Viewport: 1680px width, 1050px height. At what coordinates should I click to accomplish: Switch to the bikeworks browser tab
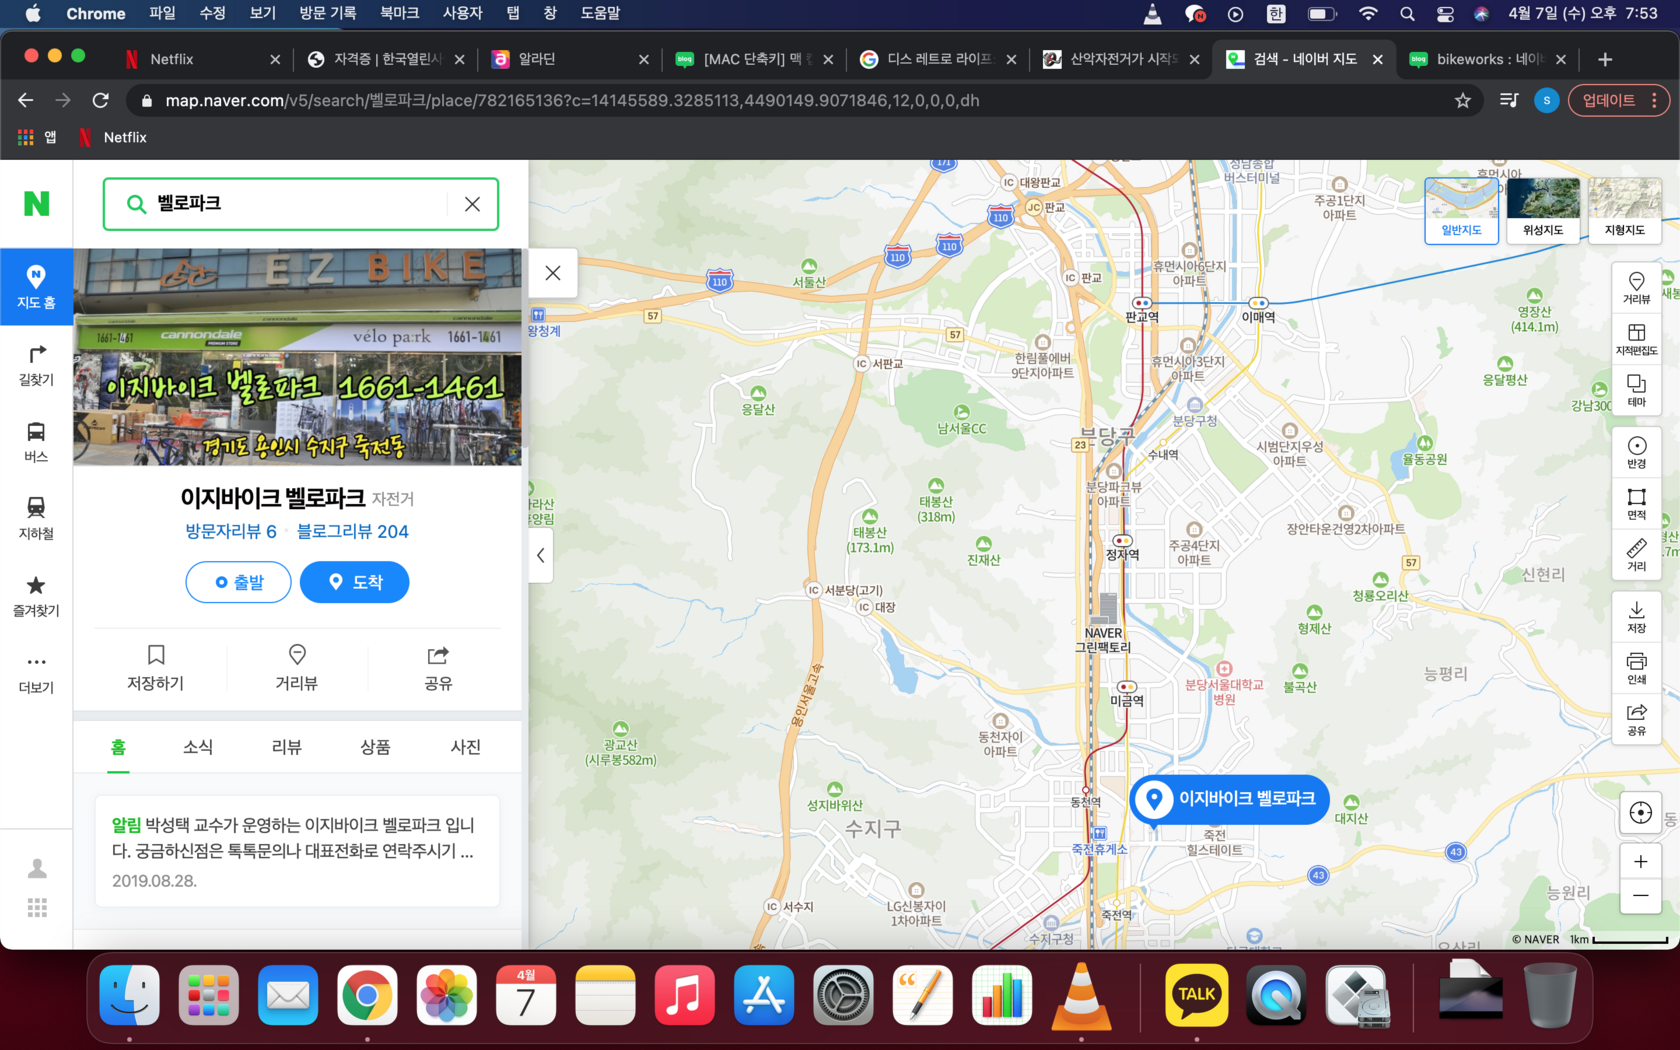pyautogui.click(x=1486, y=59)
